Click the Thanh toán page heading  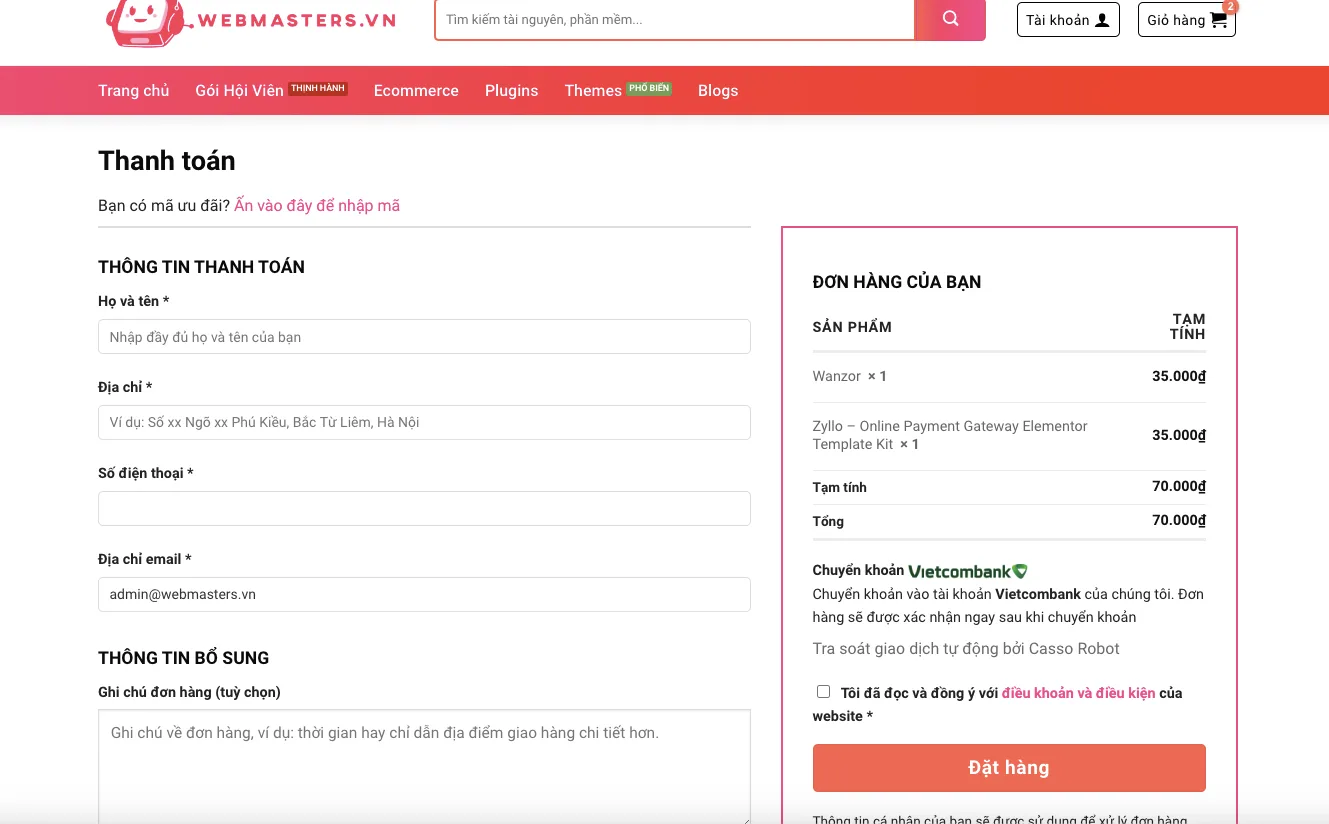[x=167, y=161]
